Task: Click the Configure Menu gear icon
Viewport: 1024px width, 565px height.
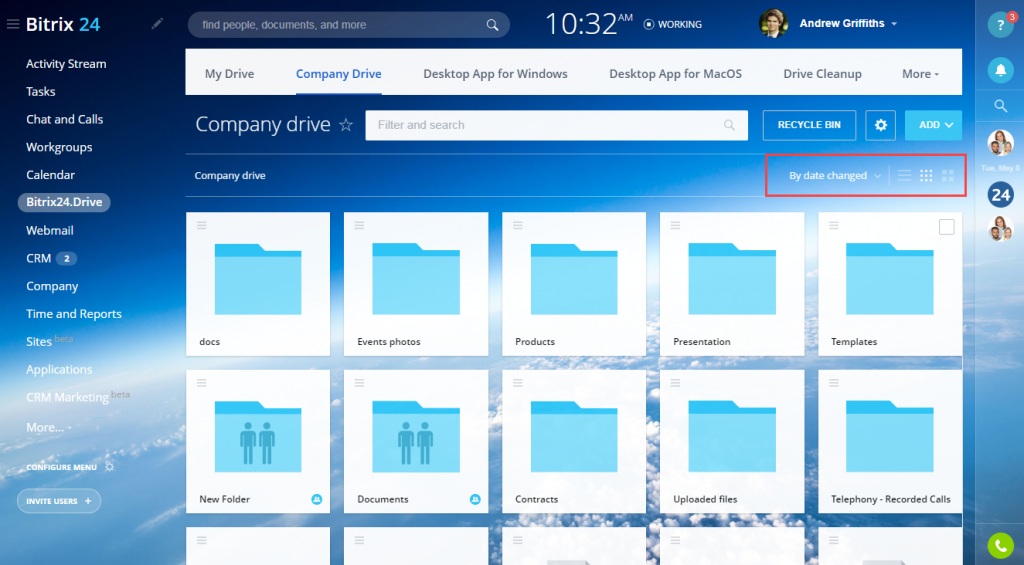Action: (109, 467)
